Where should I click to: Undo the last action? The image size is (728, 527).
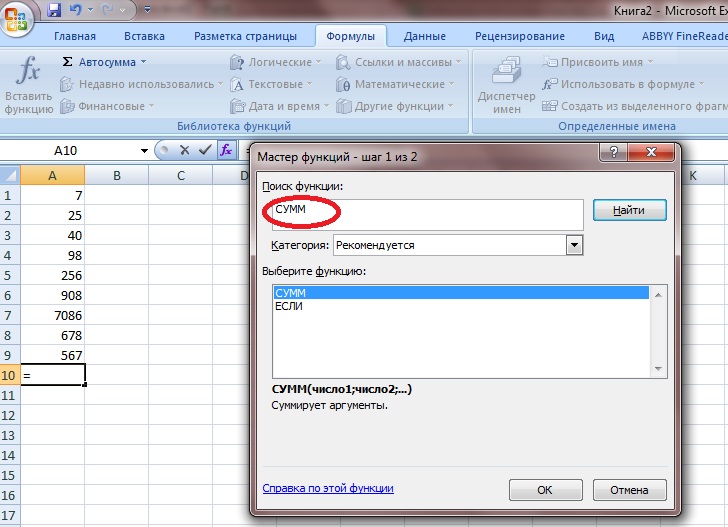tap(76, 9)
